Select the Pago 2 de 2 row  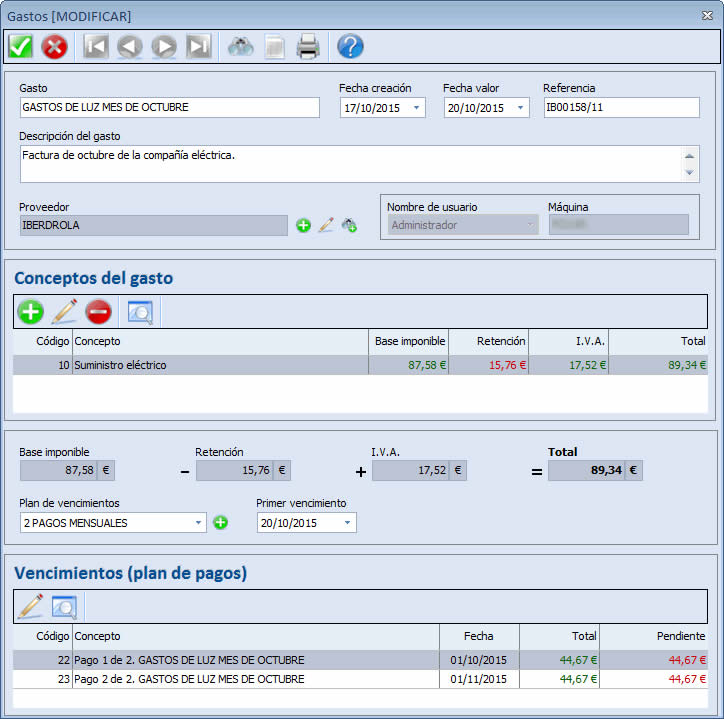click(360, 679)
